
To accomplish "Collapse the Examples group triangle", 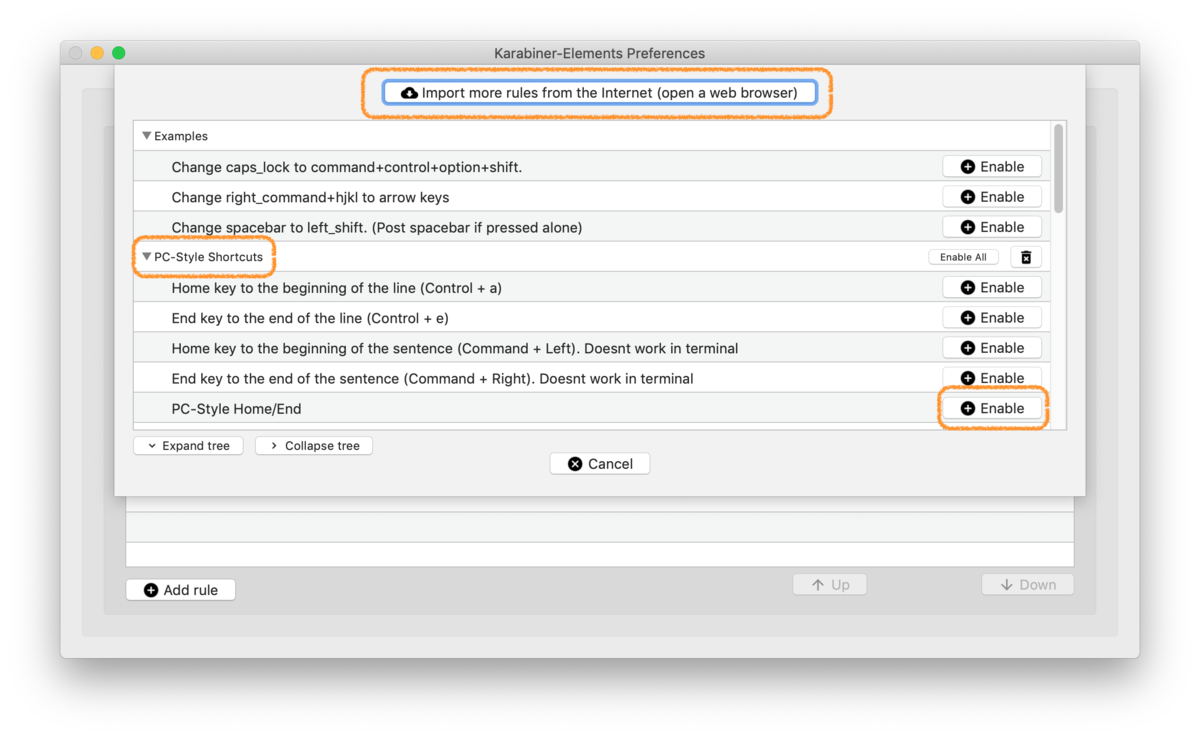I will (x=147, y=136).
